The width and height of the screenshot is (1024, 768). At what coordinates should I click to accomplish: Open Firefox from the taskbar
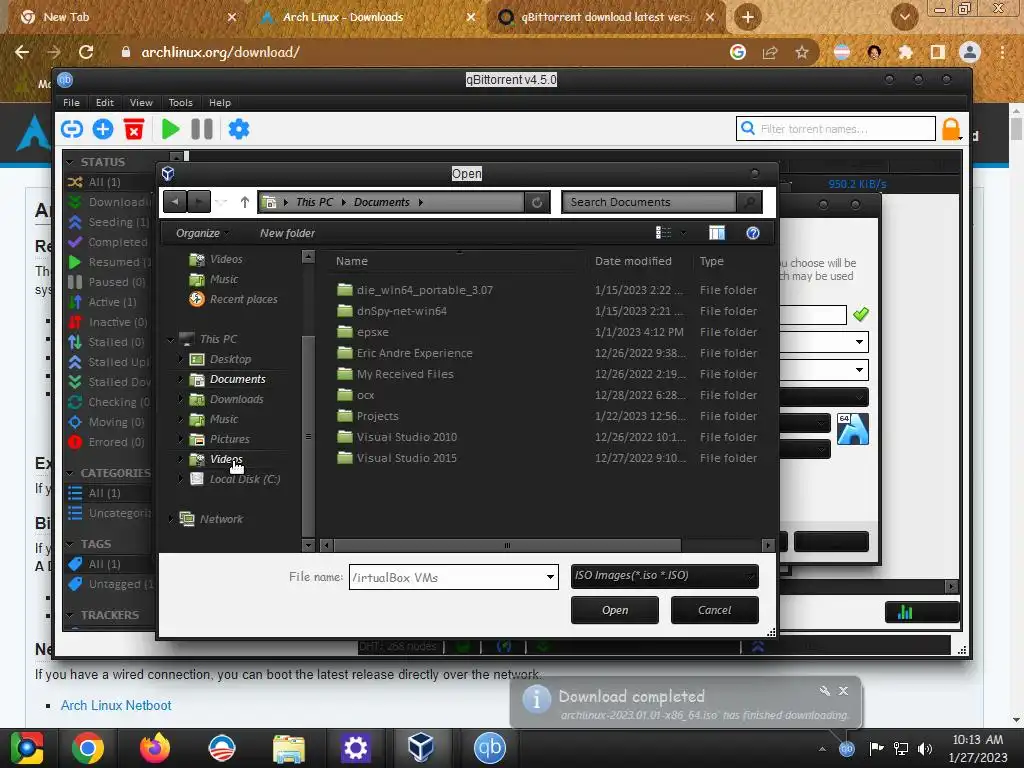tap(155, 747)
